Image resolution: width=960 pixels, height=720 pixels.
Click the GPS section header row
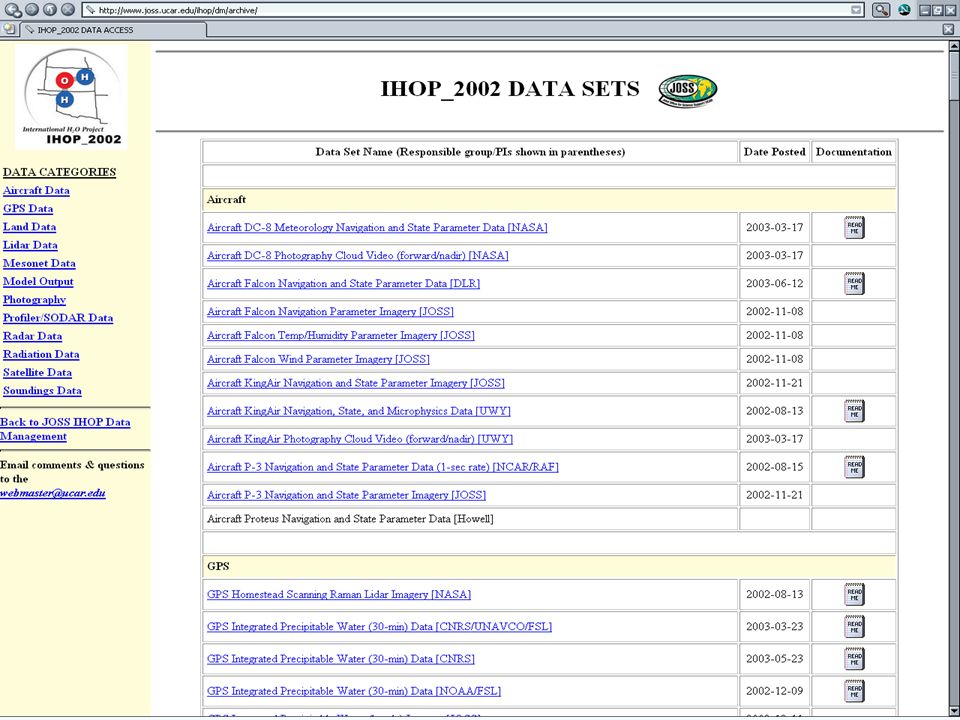pyautogui.click(x=549, y=566)
